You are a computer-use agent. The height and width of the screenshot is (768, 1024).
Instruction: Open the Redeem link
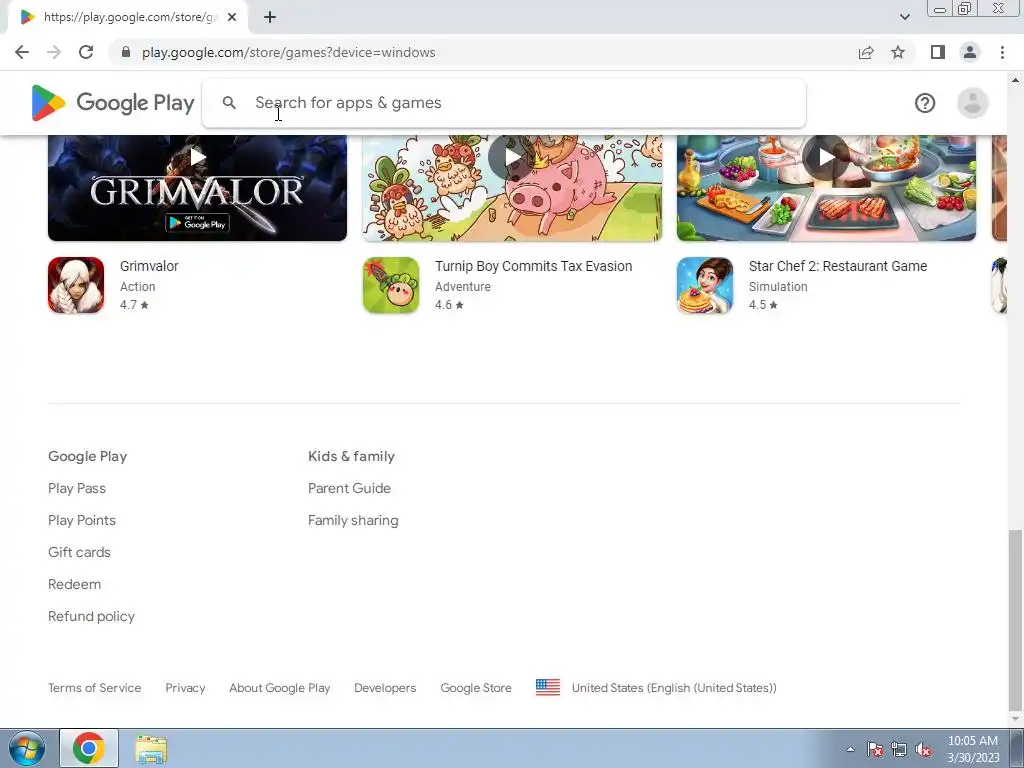coord(74,584)
